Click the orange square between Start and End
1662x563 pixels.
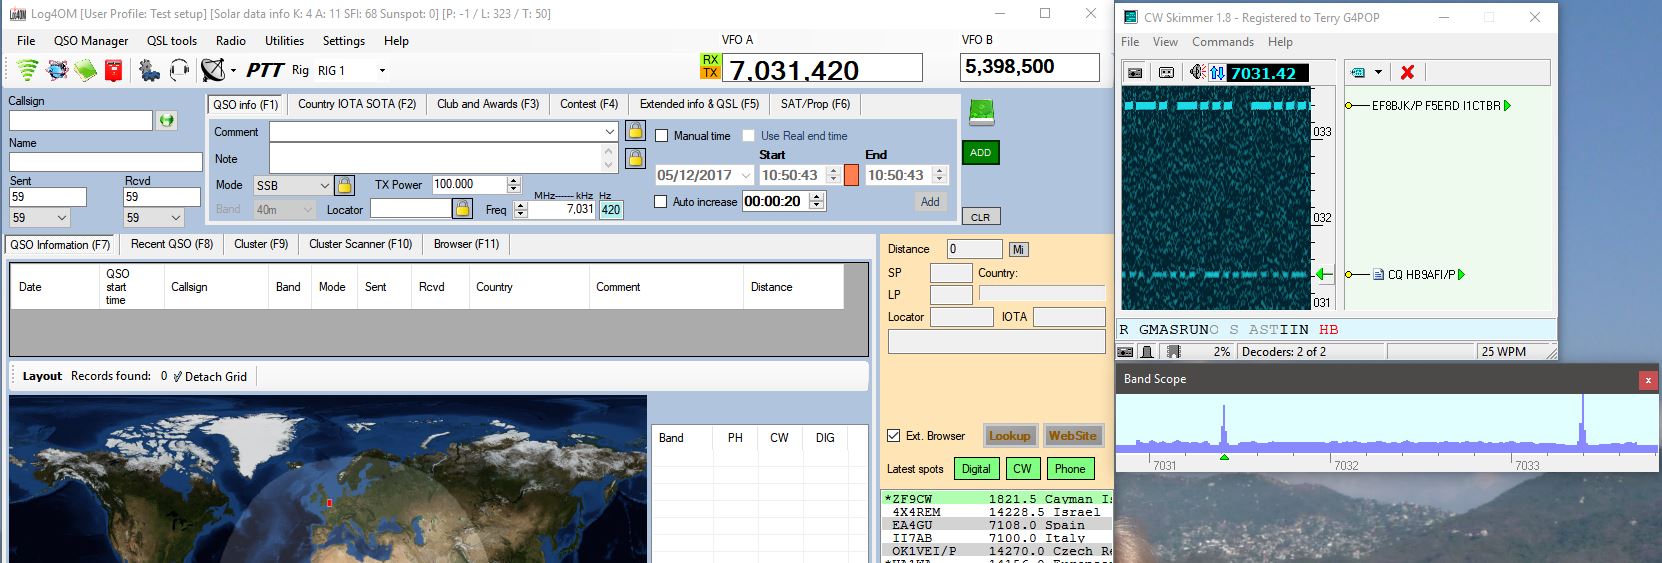851,175
